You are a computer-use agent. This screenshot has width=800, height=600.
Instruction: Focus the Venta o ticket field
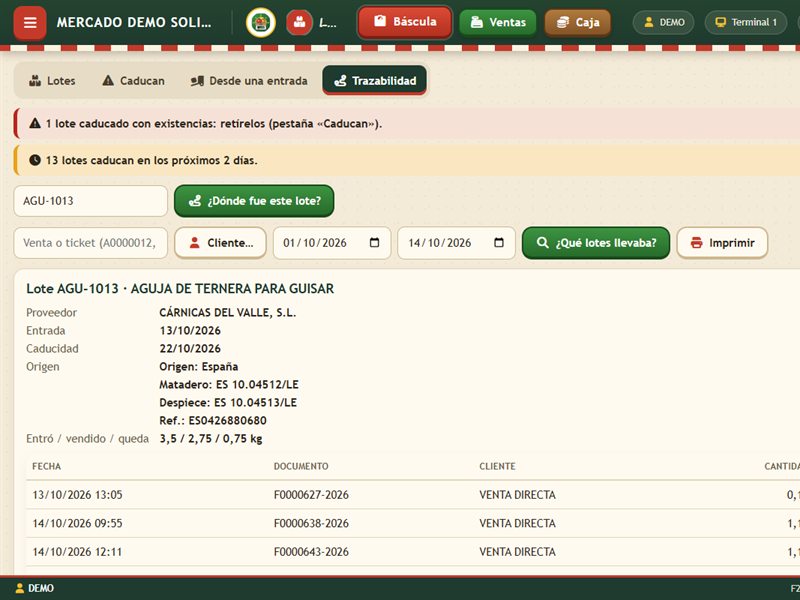91,243
